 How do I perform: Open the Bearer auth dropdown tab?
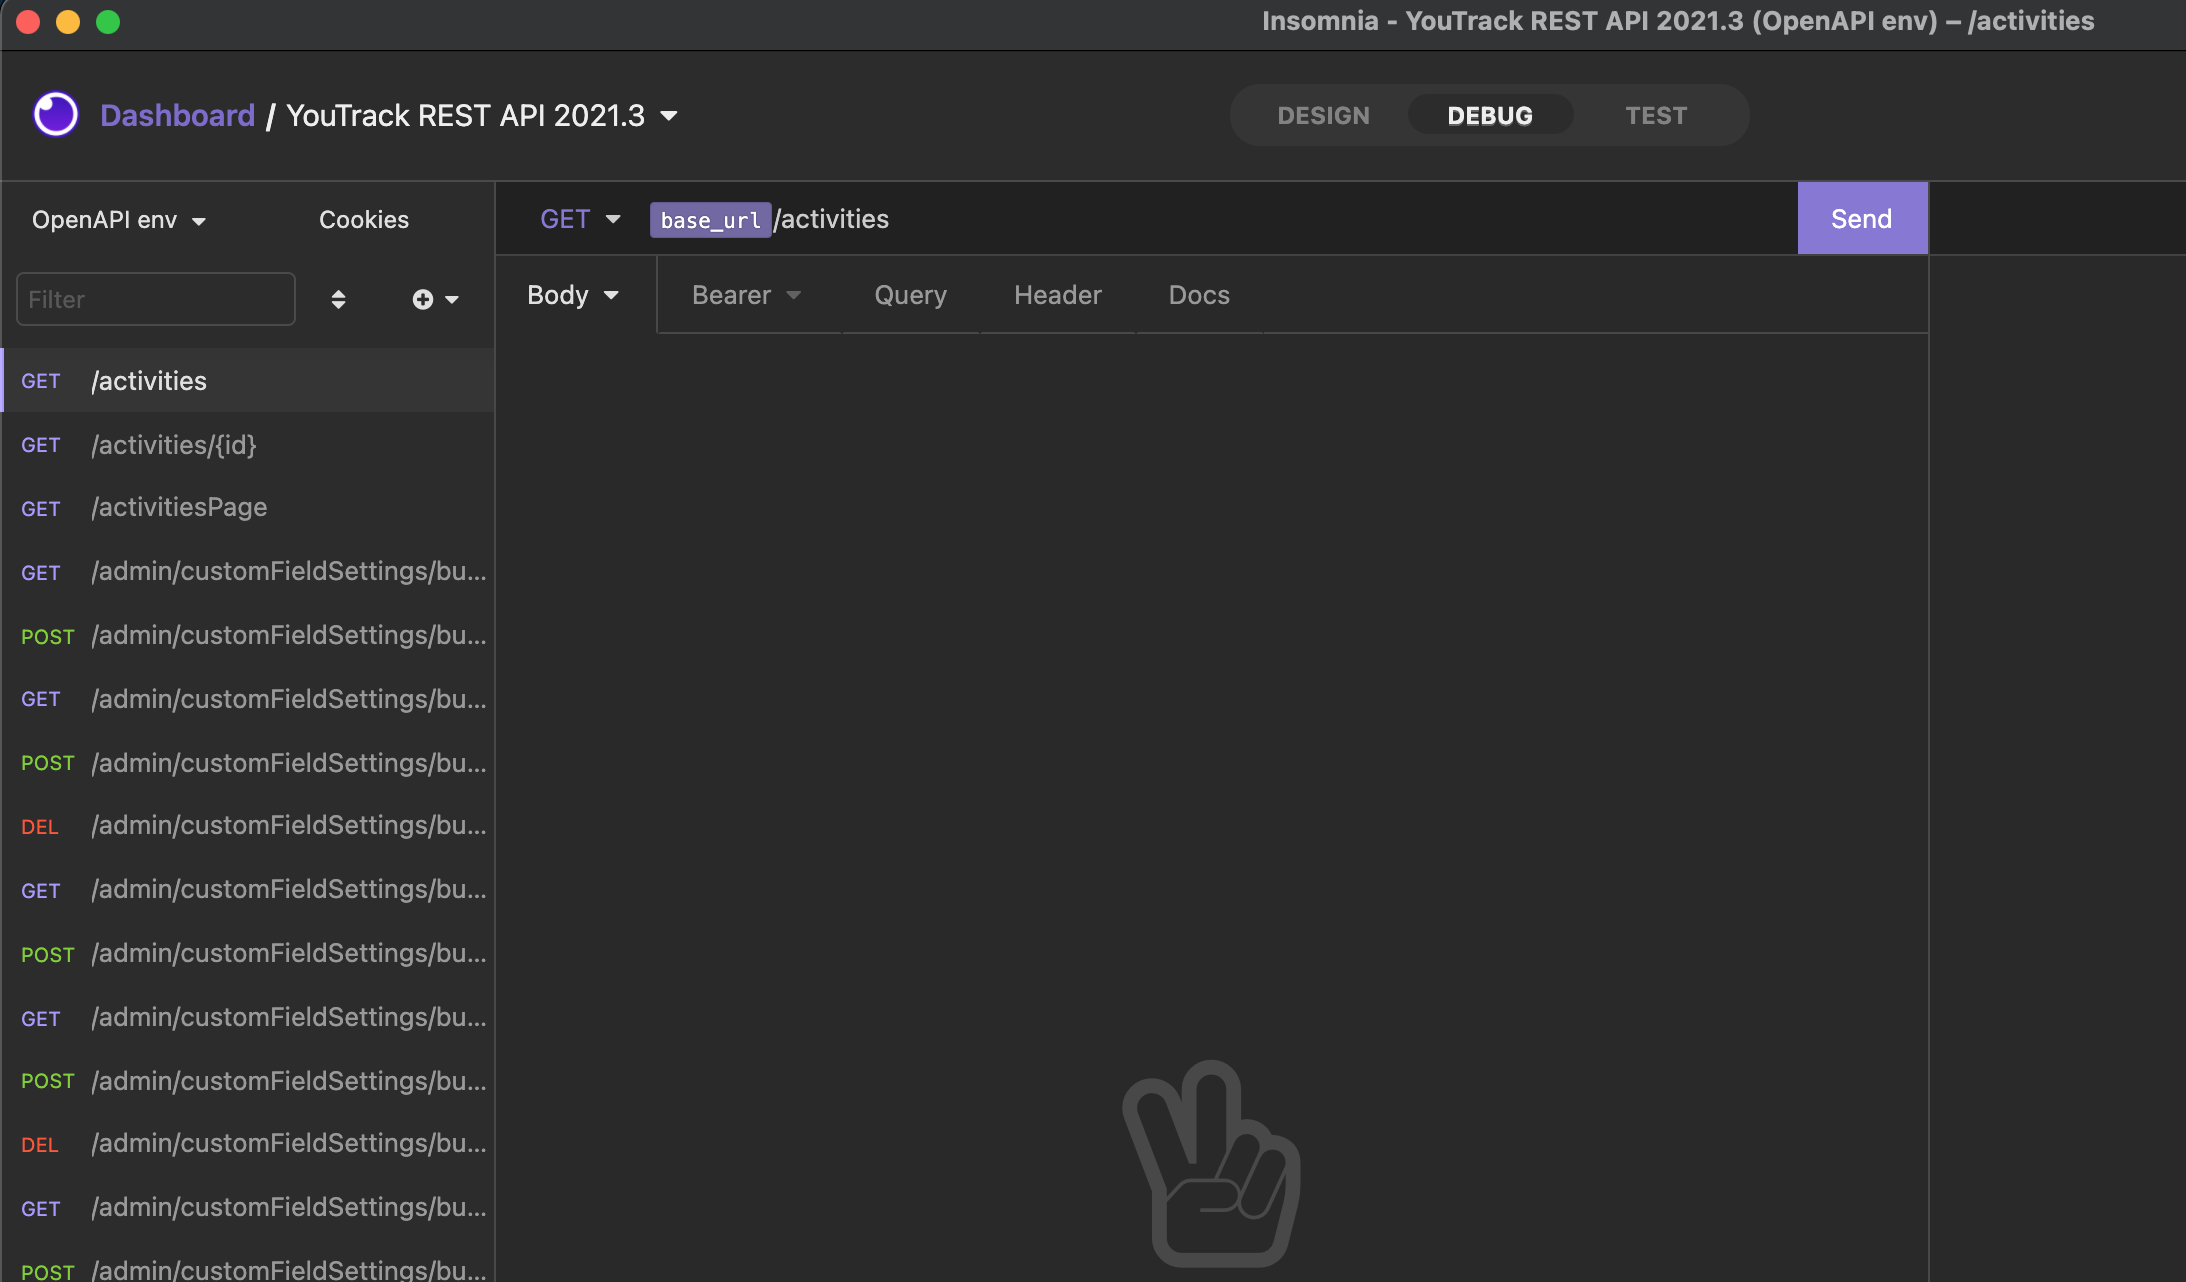tap(747, 295)
